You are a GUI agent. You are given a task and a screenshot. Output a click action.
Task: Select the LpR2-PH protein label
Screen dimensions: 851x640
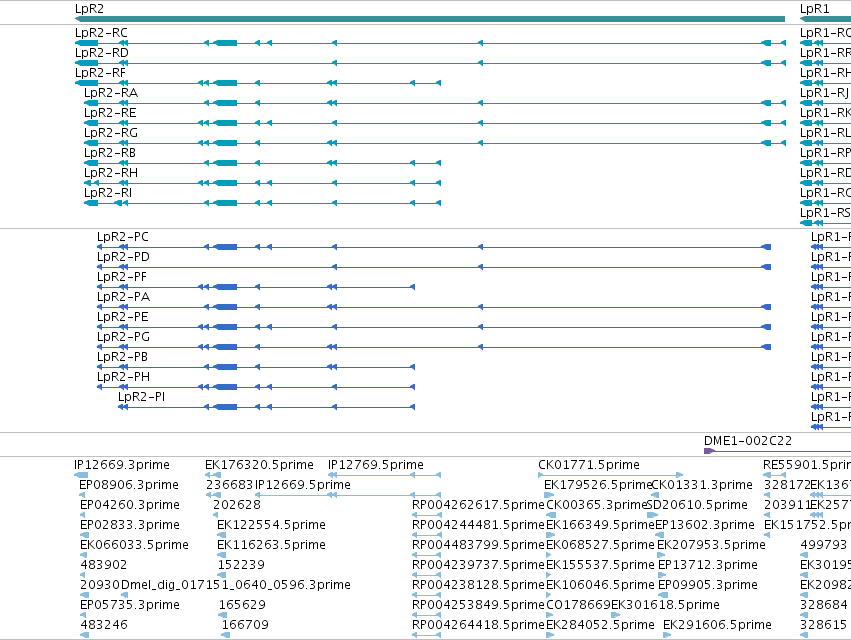[x=123, y=378]
